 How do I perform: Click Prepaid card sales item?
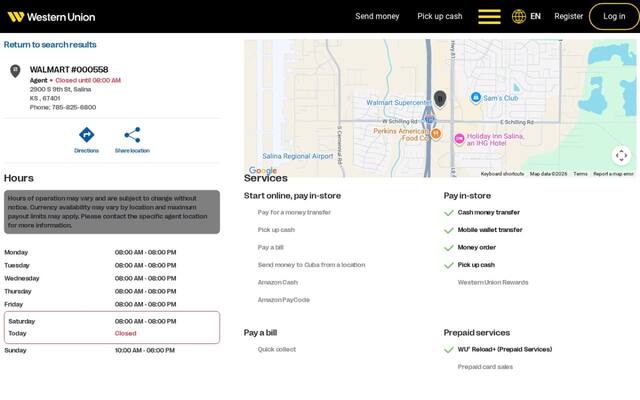[x=485, y=367]
